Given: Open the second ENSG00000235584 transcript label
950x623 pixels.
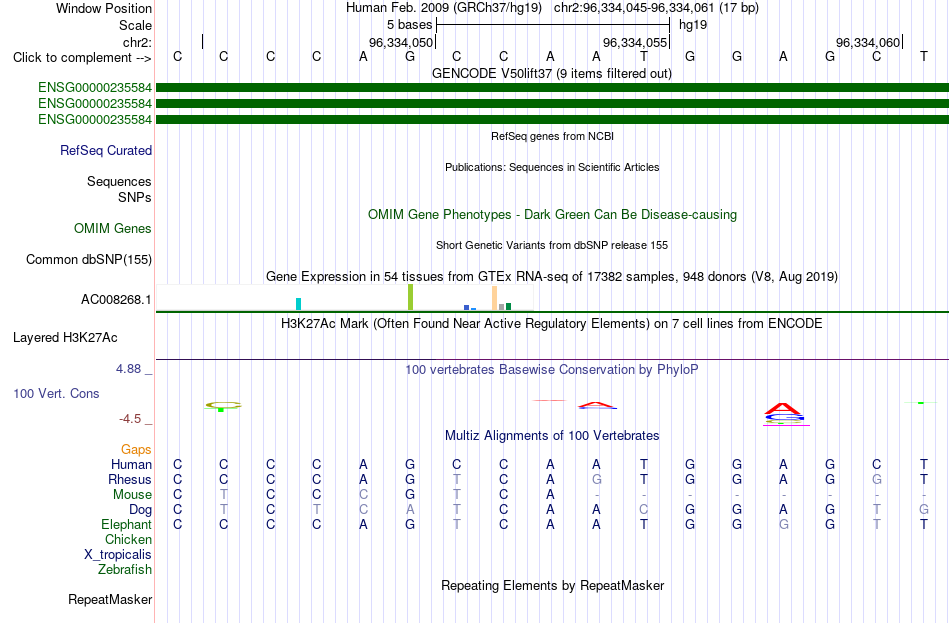Looking at the screenshot, I should 95,104.
